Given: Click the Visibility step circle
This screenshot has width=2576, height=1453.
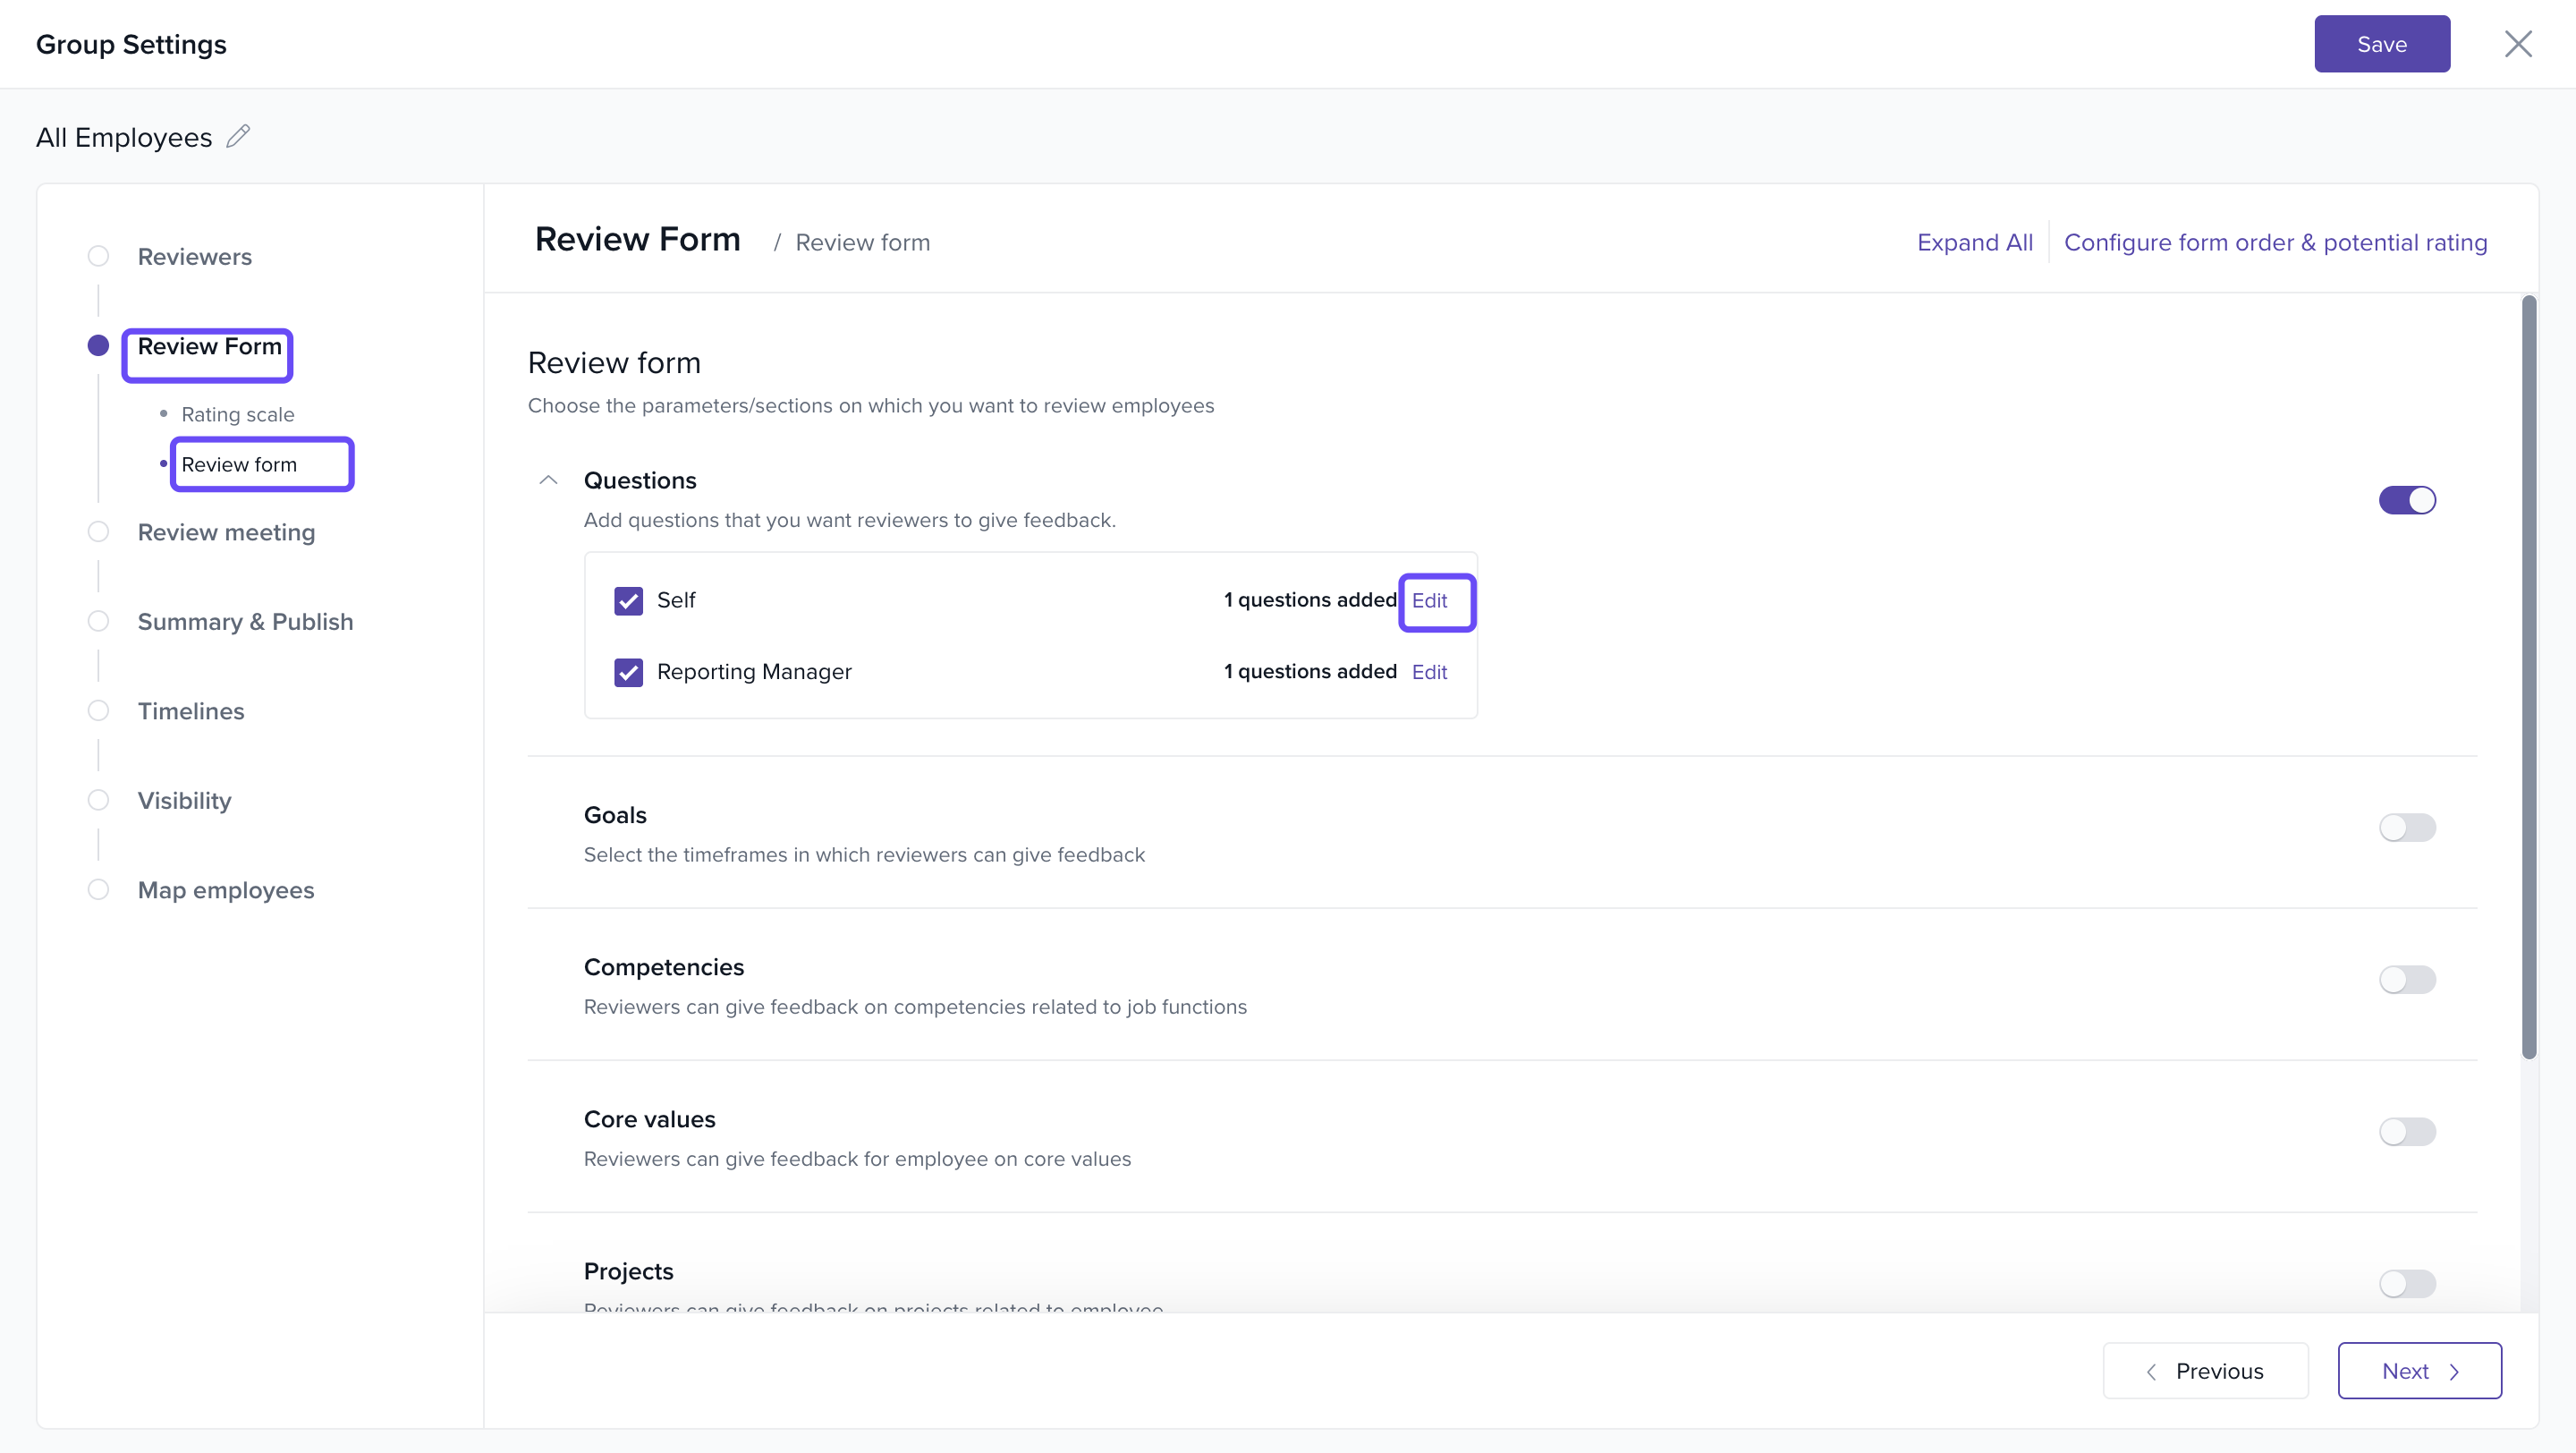Looking at the screenshot, I should [98, 800].
